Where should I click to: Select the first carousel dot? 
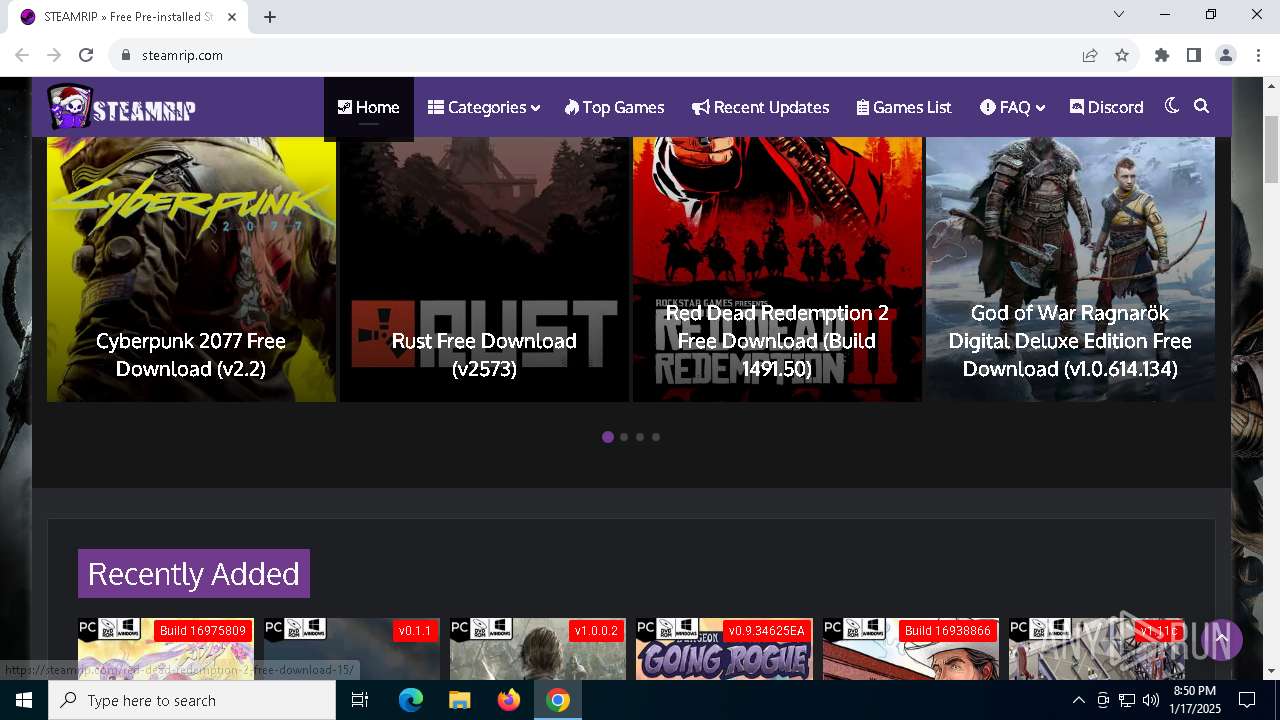(608, 437)
